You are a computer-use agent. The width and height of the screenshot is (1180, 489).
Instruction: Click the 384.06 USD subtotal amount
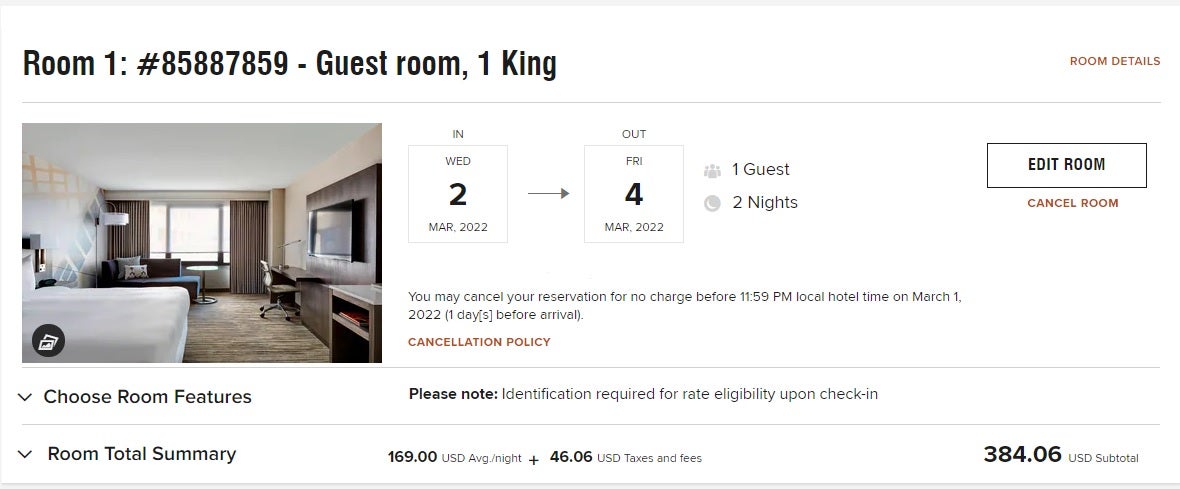click(x=1022, y=455)
